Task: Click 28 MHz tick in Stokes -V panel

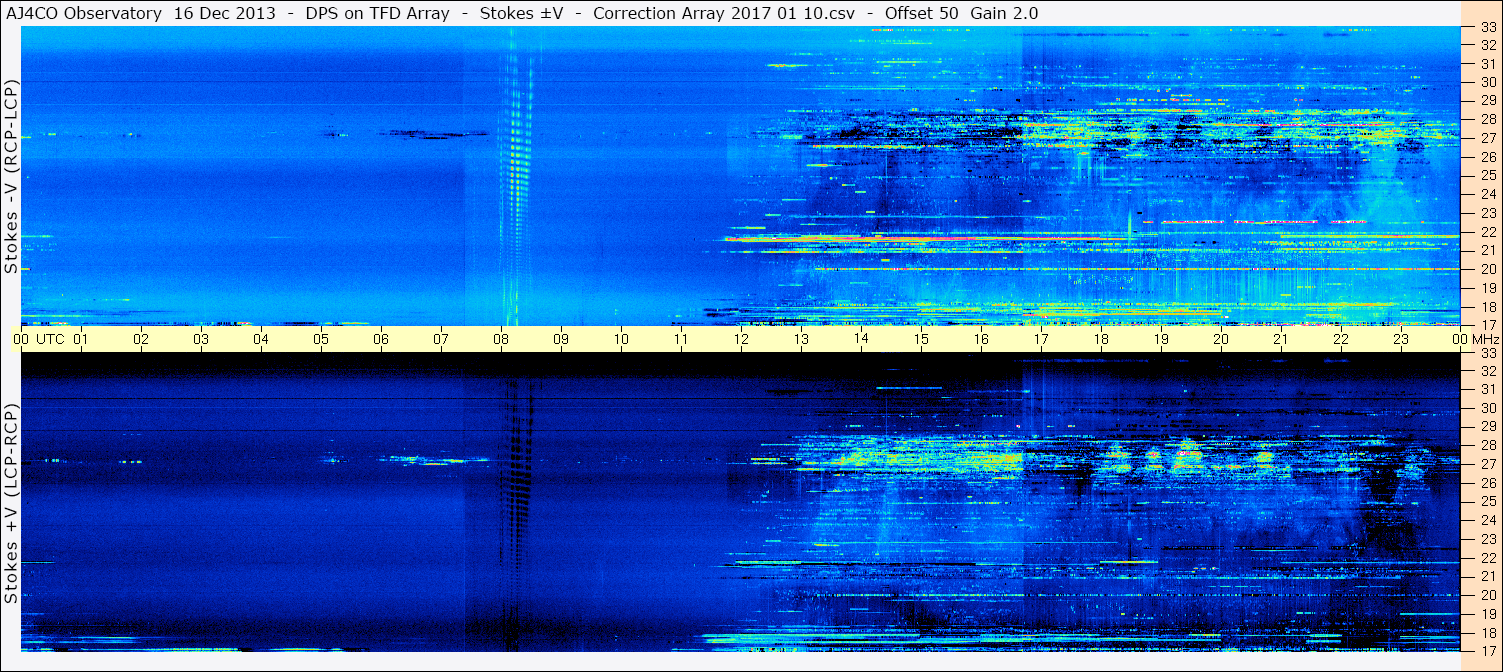Action: click(1488, 120)
